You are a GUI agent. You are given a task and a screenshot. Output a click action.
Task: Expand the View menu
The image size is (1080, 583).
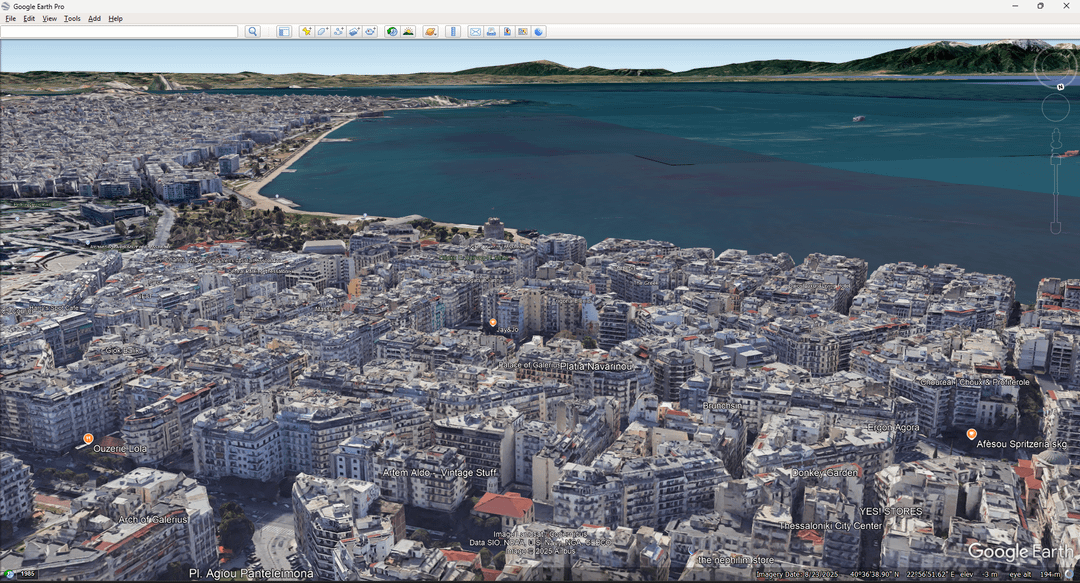[x=49, y=19]
